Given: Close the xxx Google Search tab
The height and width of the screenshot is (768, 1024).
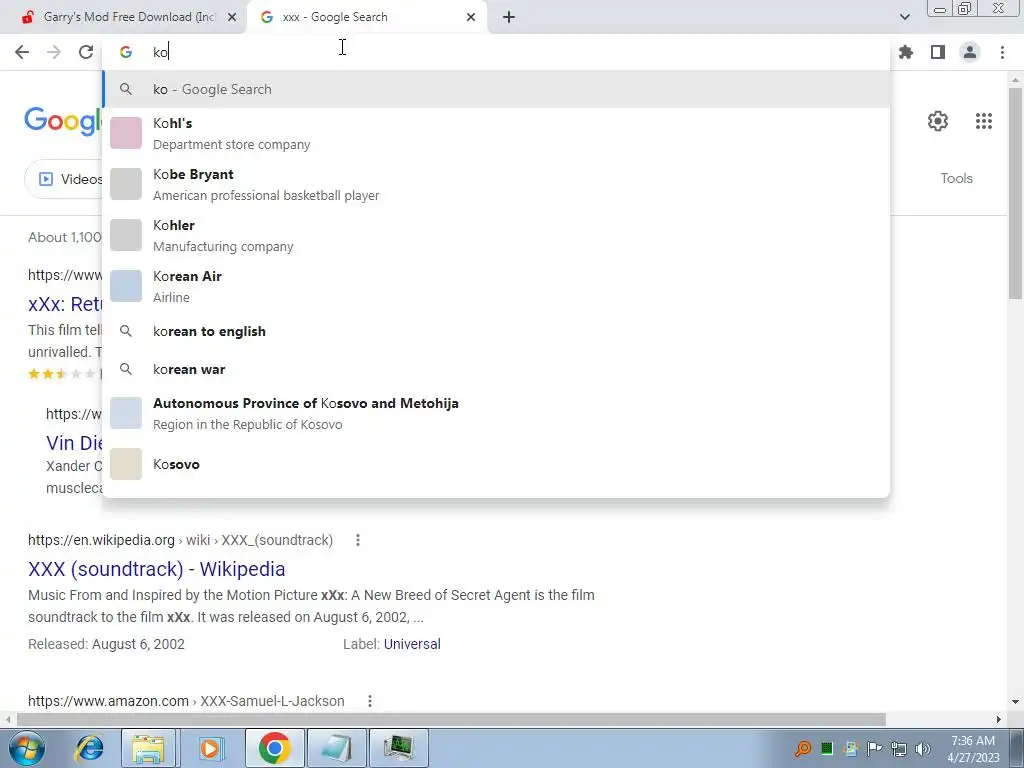Looking at the screenshot, I should click(471, 17).
